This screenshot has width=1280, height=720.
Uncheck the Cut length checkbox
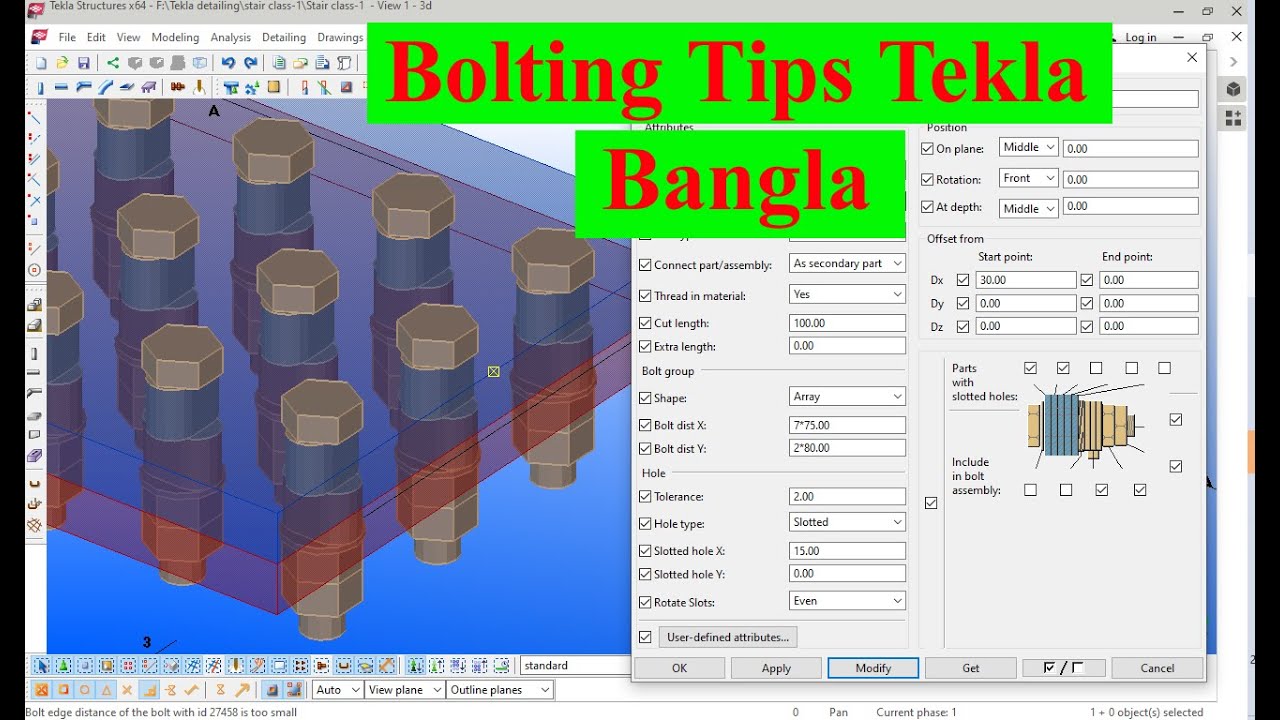pyautogui.click(x=645, y=323)
